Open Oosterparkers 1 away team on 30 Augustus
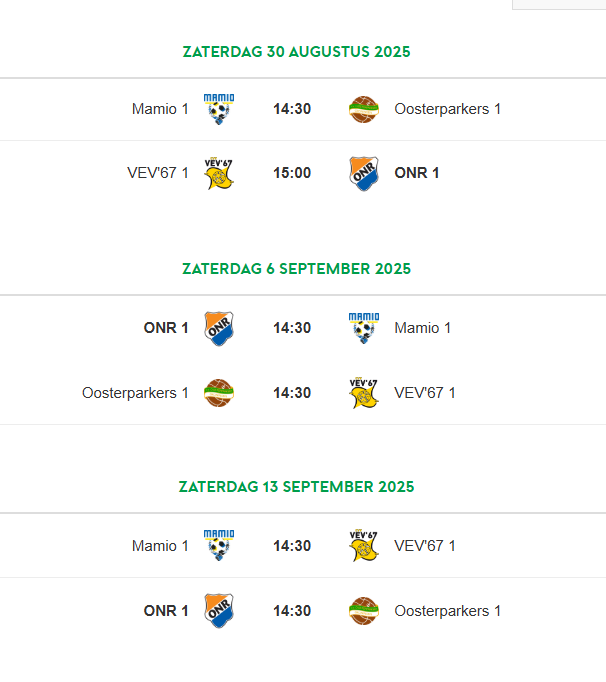Image resolution: width=606 pixels, height=682 pixels. click(448, 109)
